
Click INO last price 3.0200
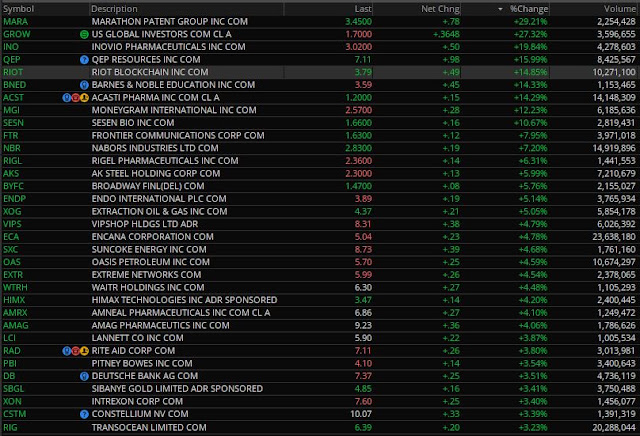pos(359,47)
